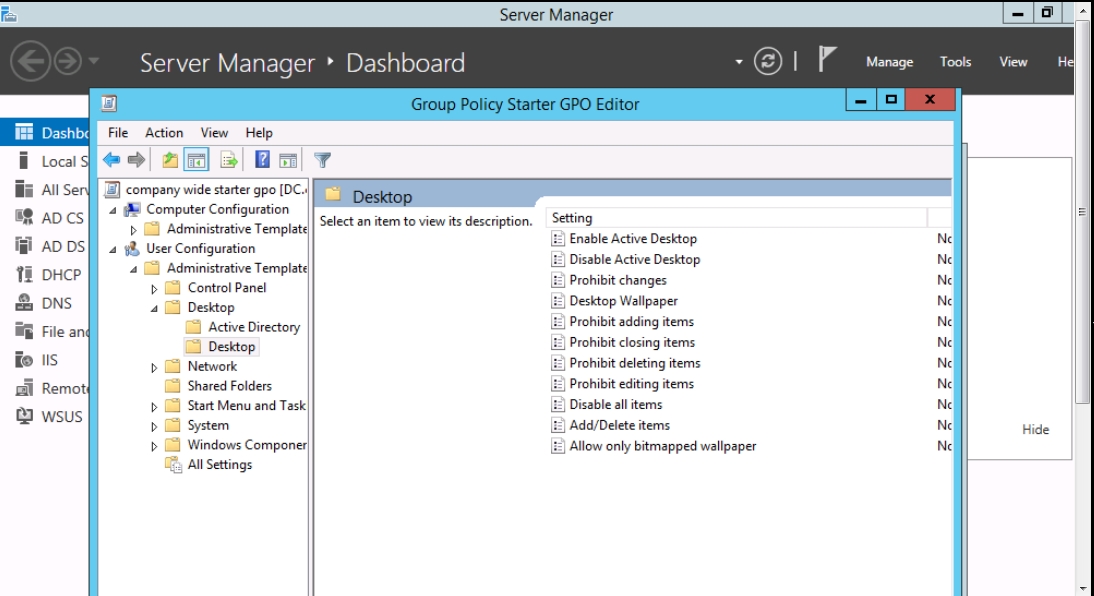Open the Action menu
Viewport: 1094px width, 596px height.
(164, 133)
